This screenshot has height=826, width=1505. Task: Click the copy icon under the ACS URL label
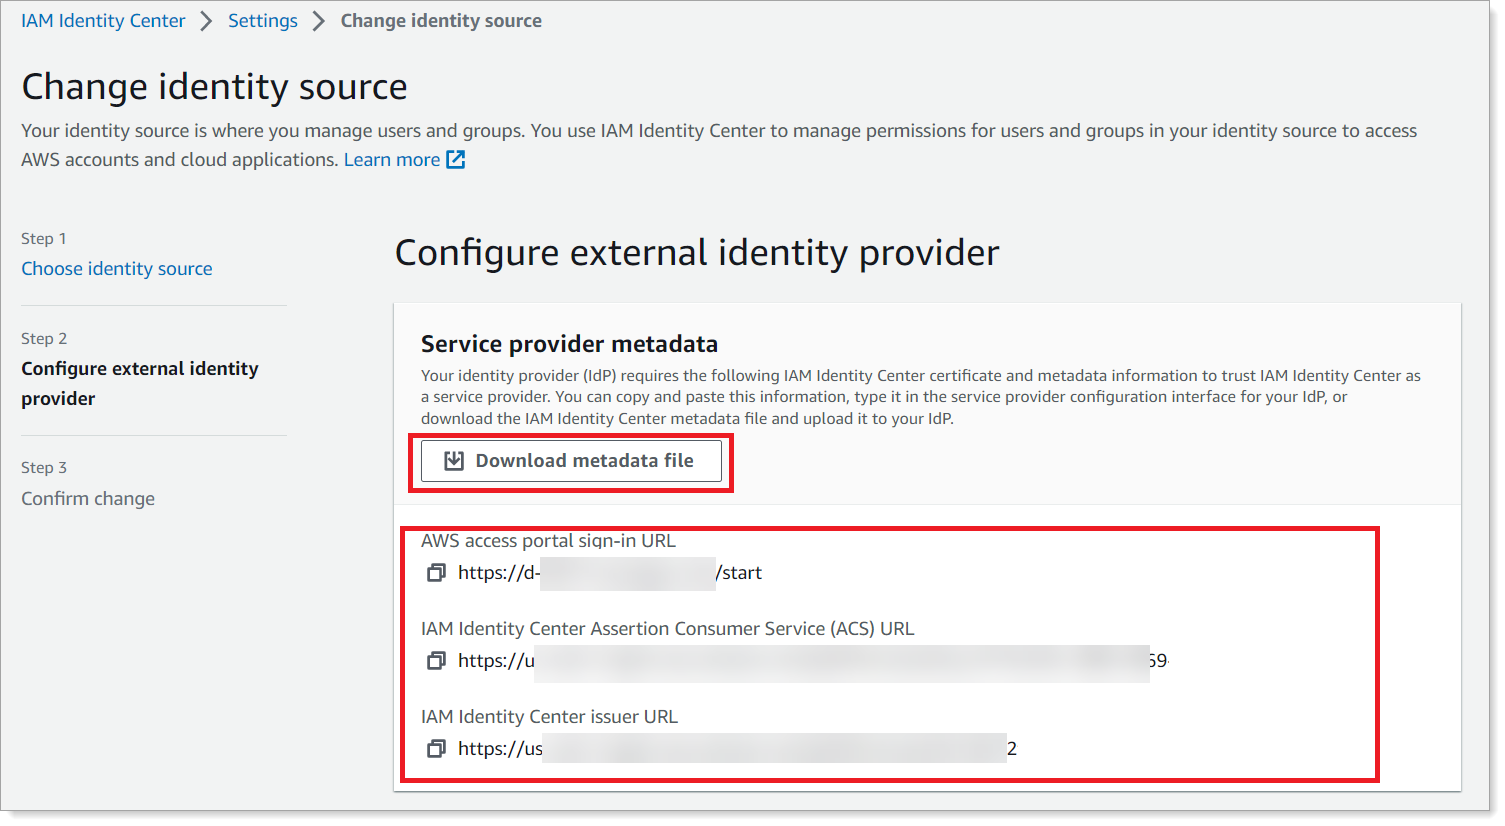[x=436, y=660]
